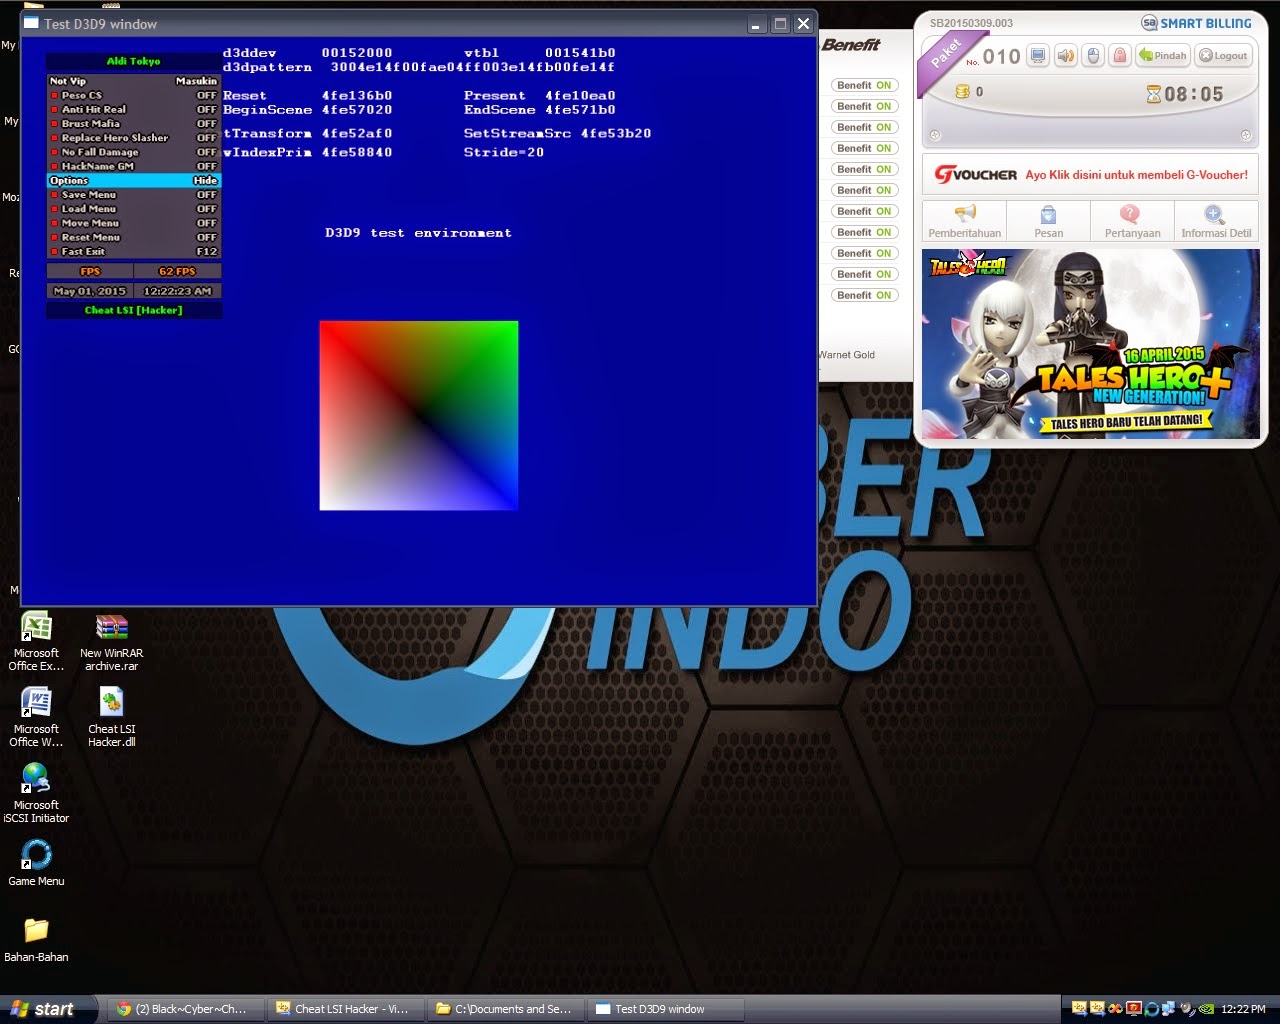
Task: Toggle the Peso CS cheat option
Action: click(134, 95)
